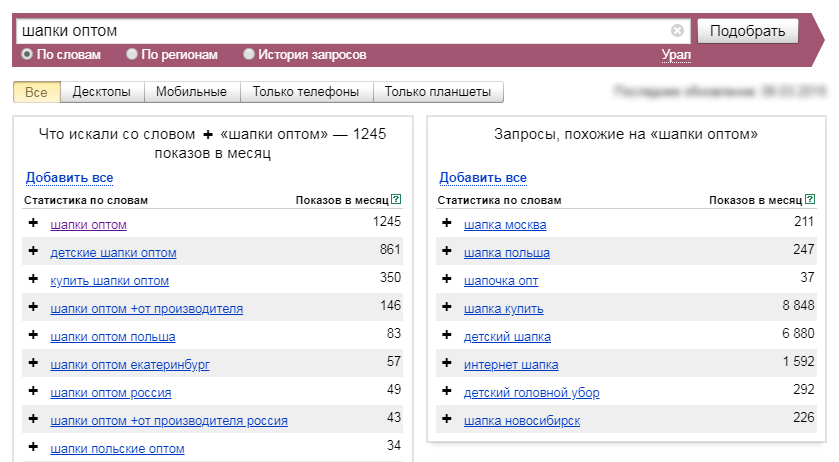Open the 'шапка польша' link

coord(507,253)
